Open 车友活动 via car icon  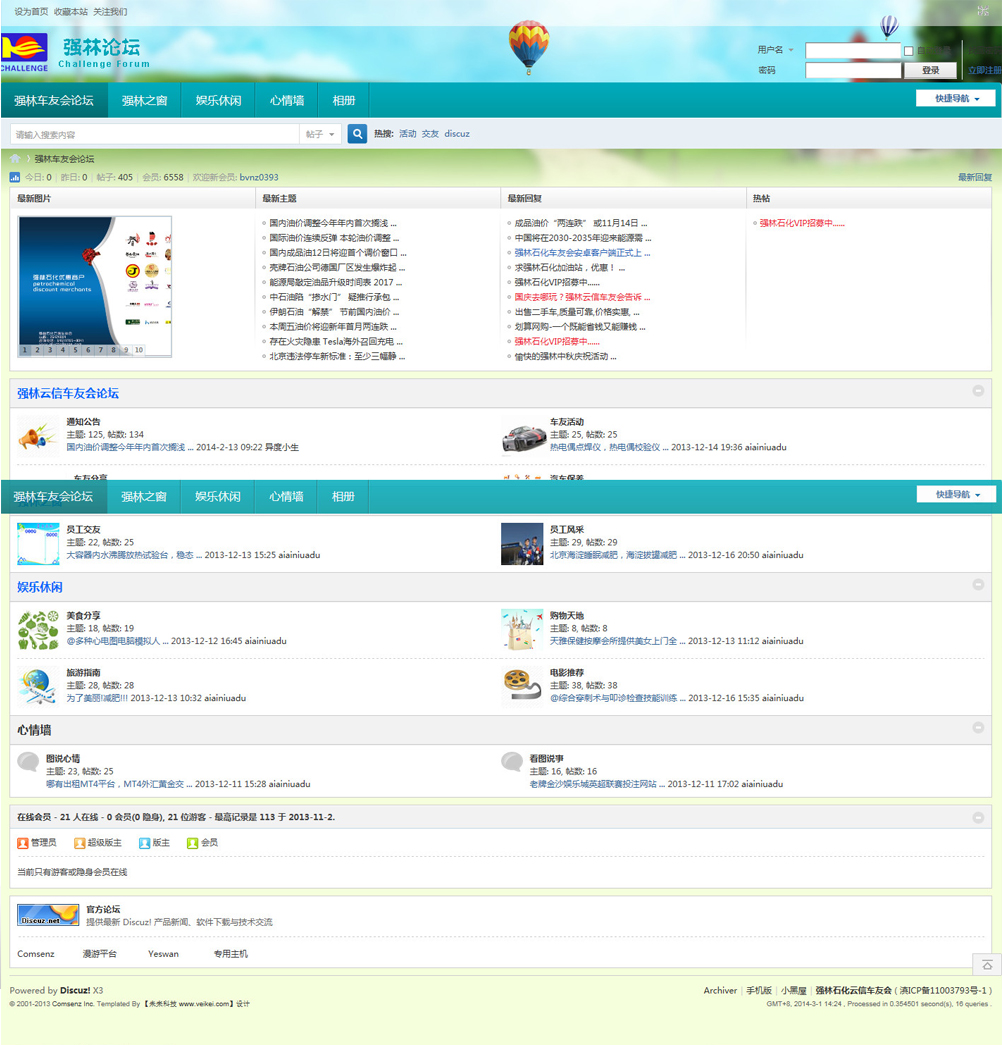524,436
